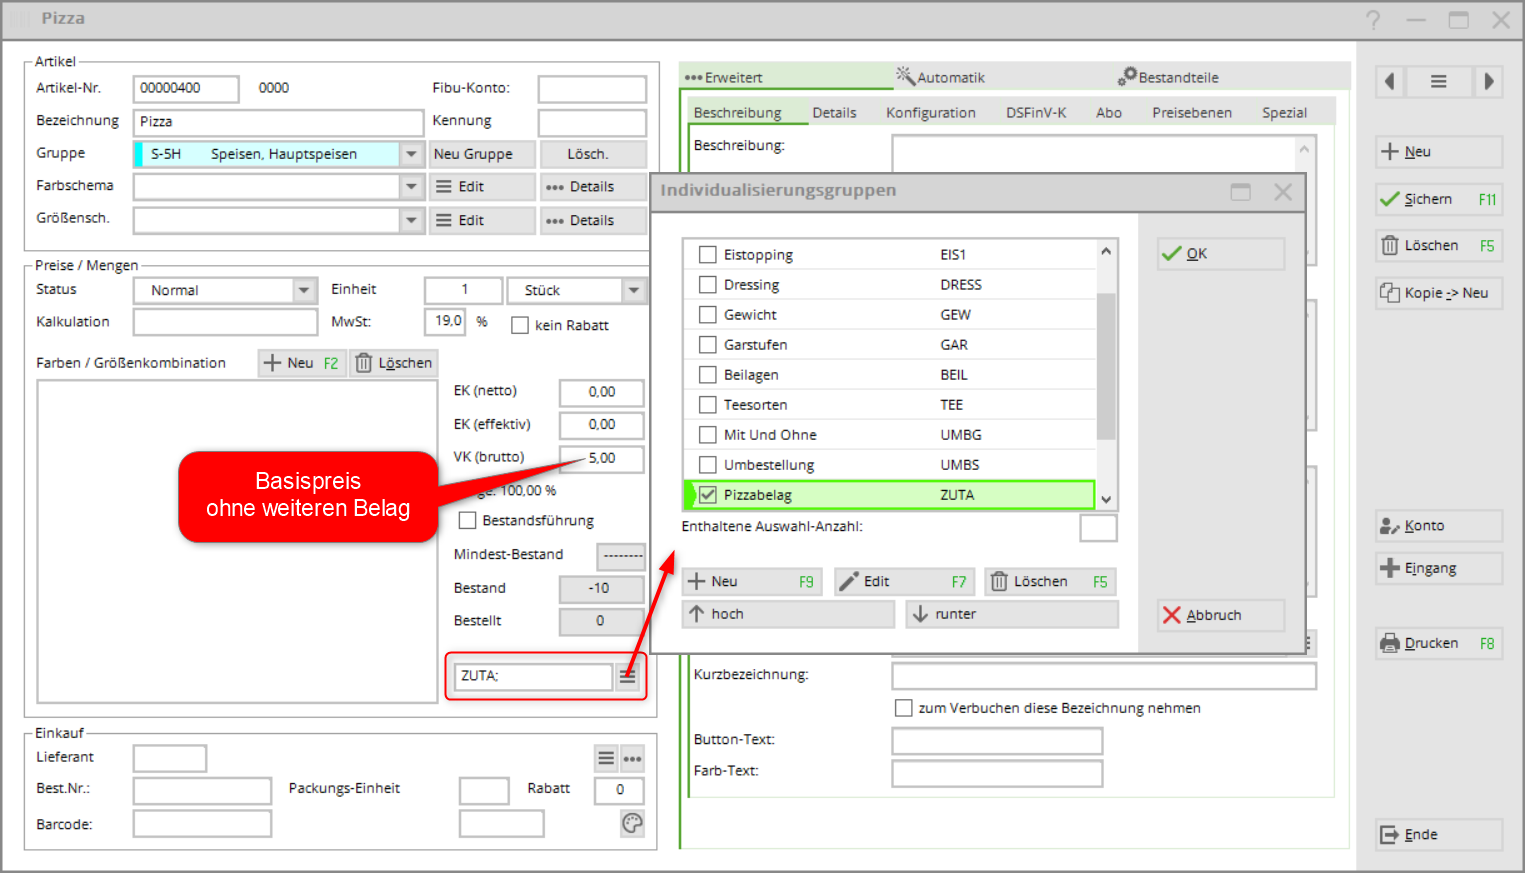Uncheck the Pizzabelag checkbox

coord(708,495)
